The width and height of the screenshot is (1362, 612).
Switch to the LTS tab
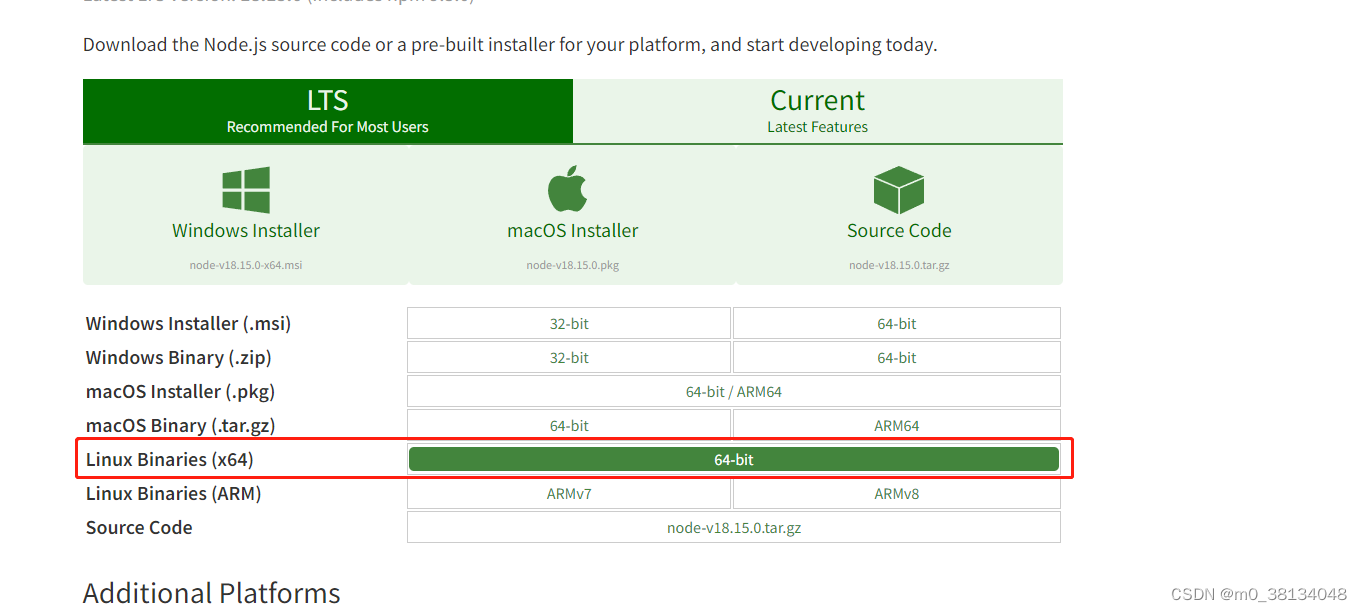pyautogui.click(x=328, y=111)
